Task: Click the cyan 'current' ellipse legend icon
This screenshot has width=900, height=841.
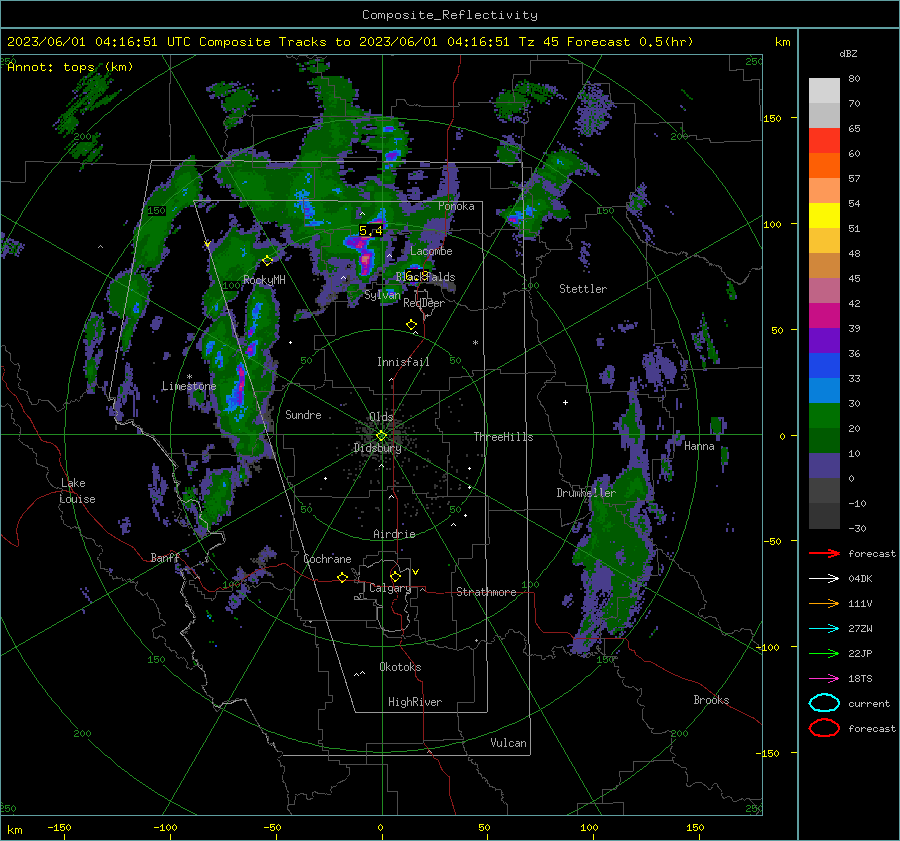Action: (x=824, y=703)
